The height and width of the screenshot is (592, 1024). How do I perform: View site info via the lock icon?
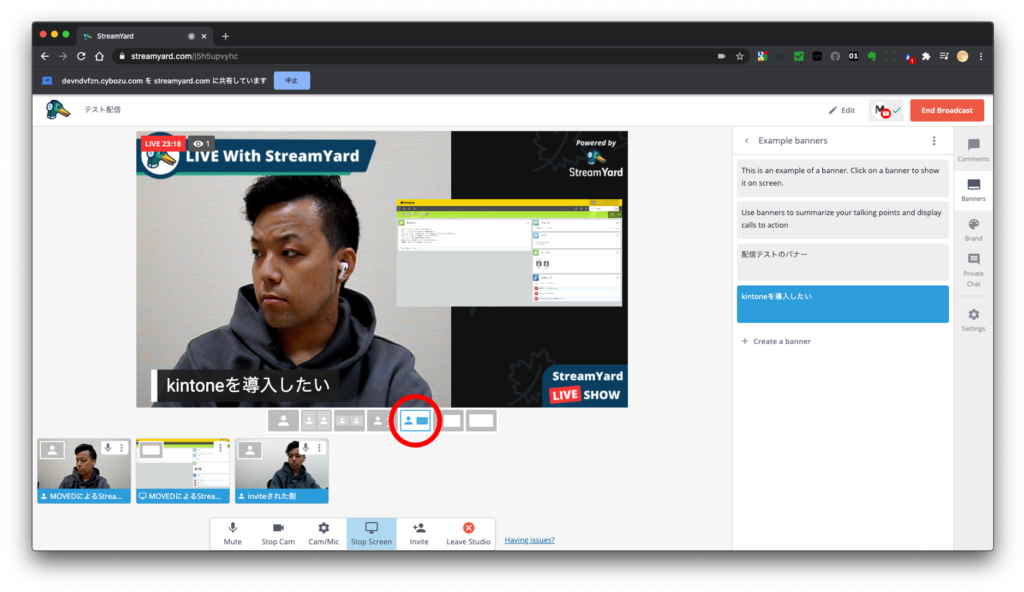pos(121,56)
